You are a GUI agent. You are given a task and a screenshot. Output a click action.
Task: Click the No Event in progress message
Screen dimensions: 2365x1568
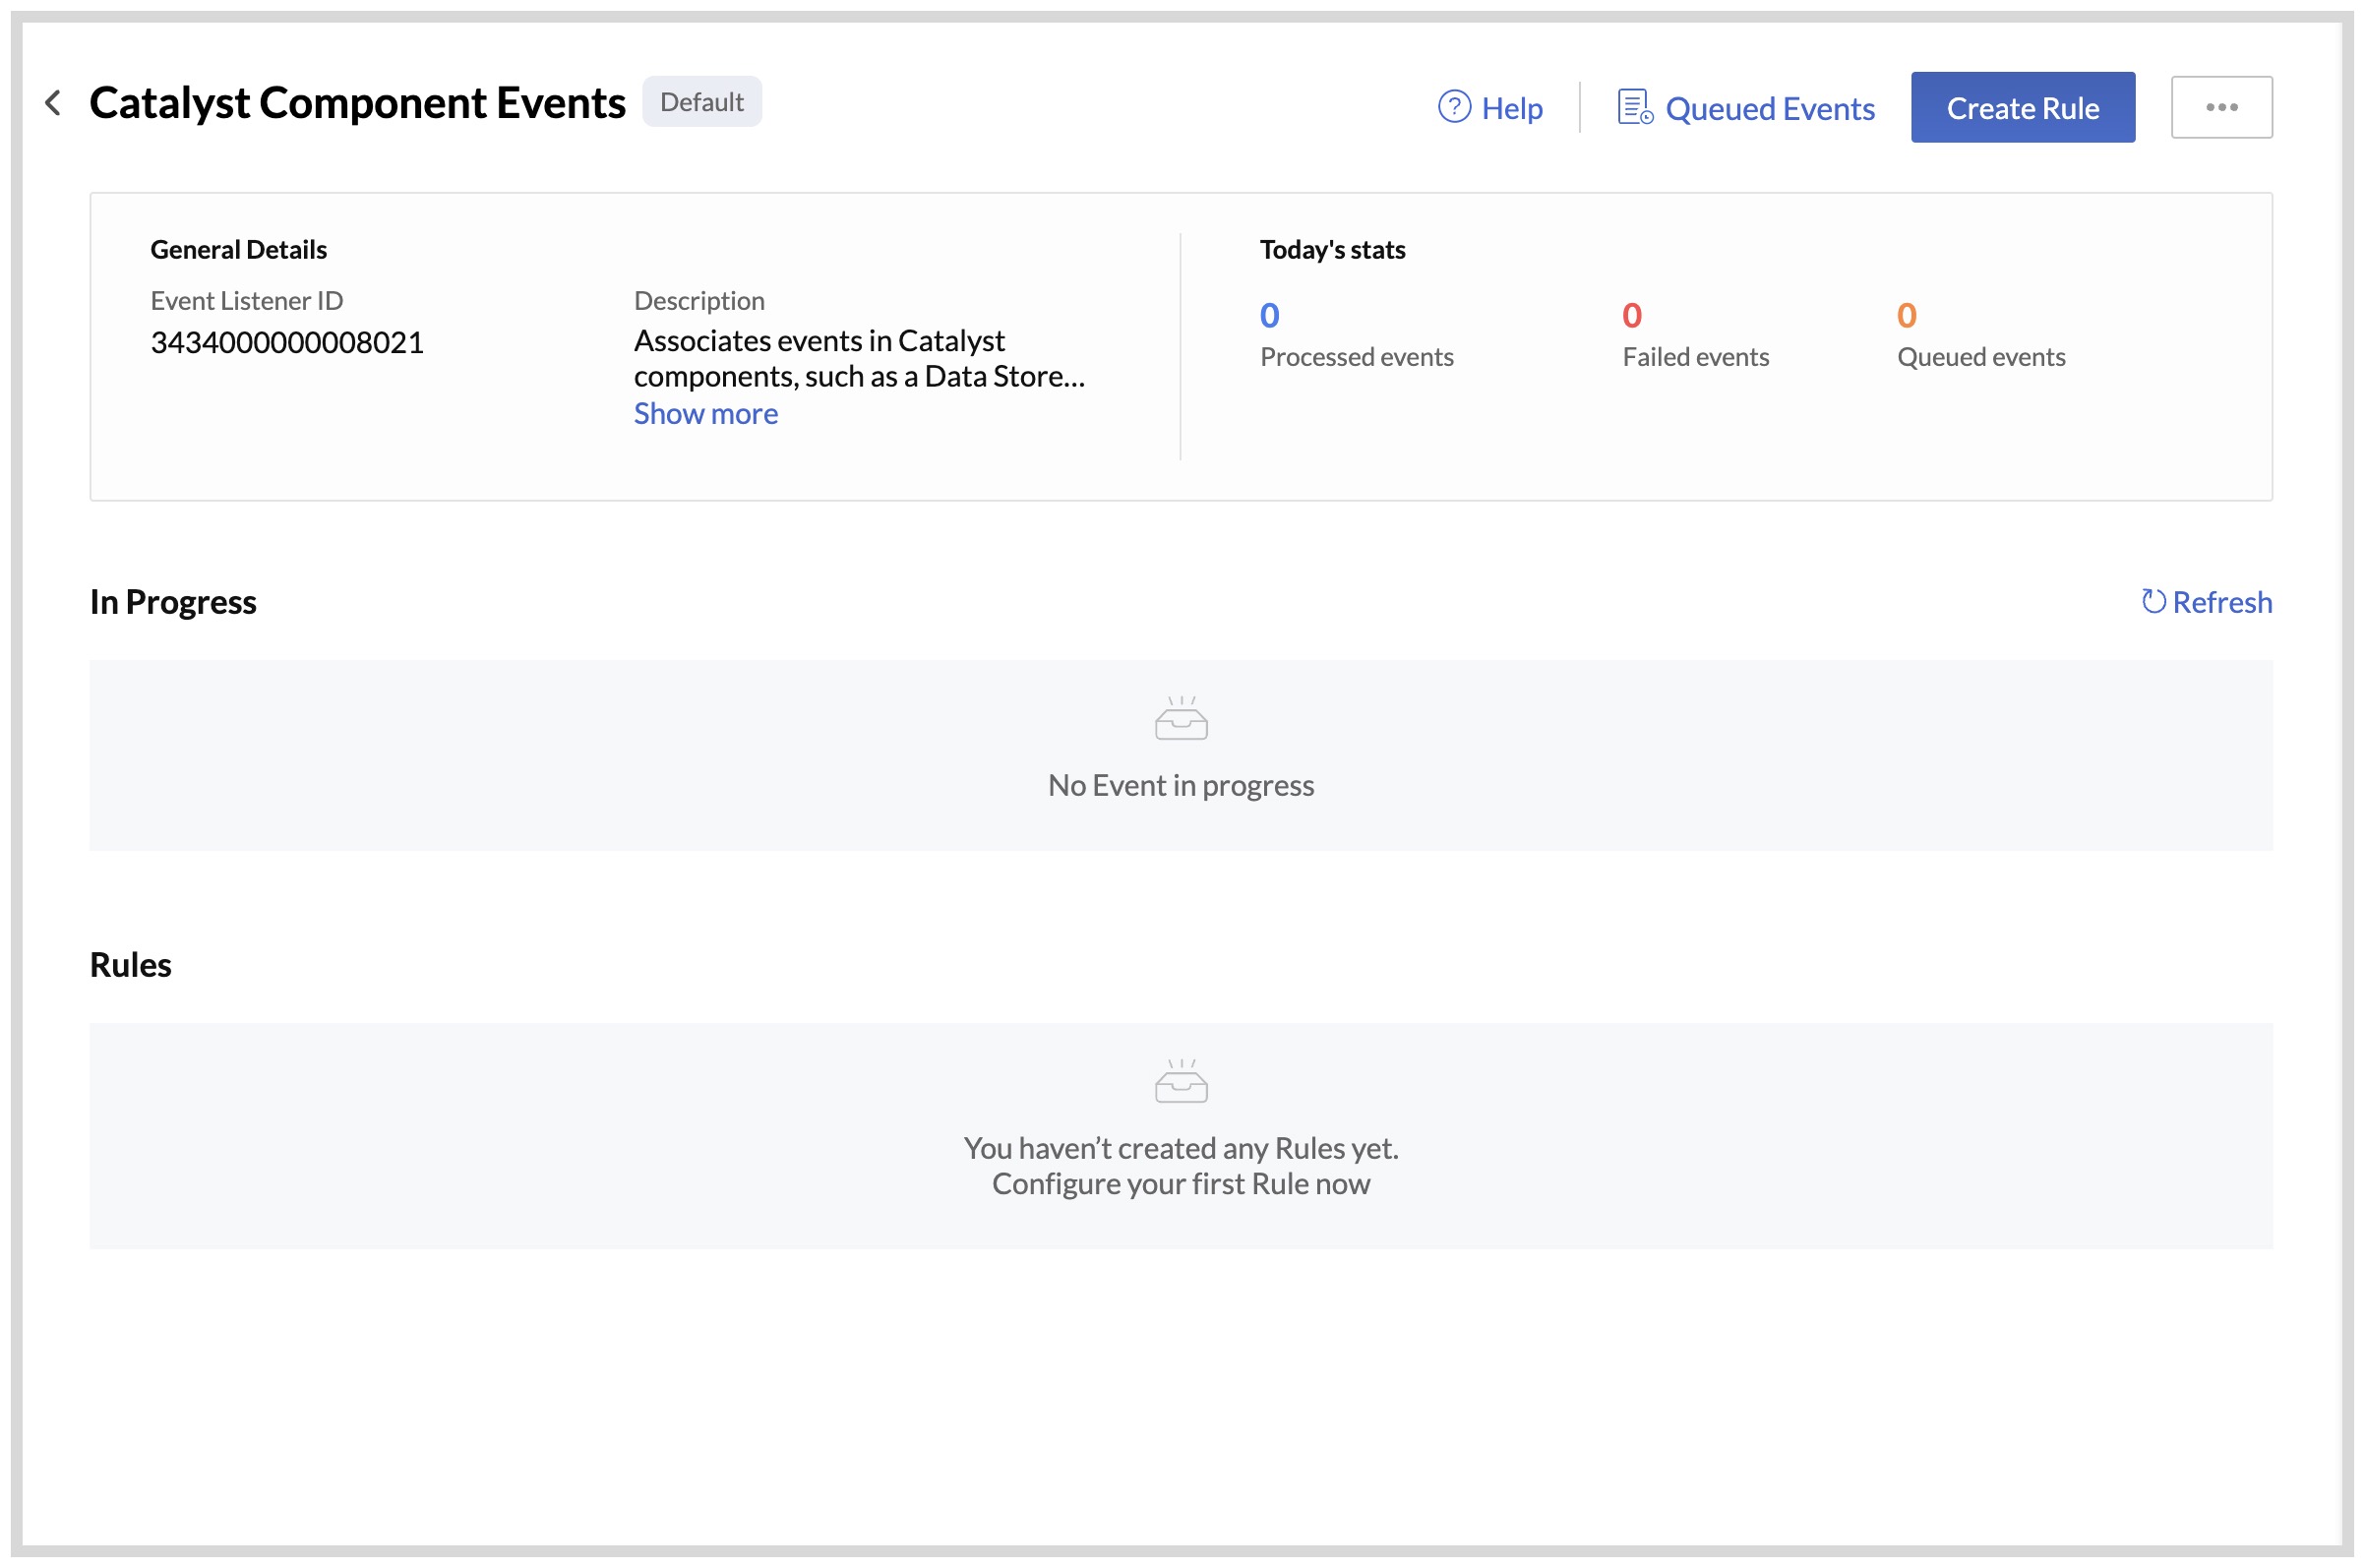1181,786
